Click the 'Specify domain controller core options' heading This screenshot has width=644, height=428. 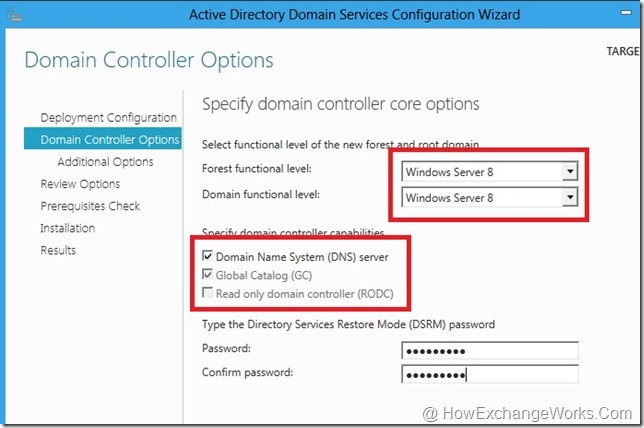pos(341,104)
